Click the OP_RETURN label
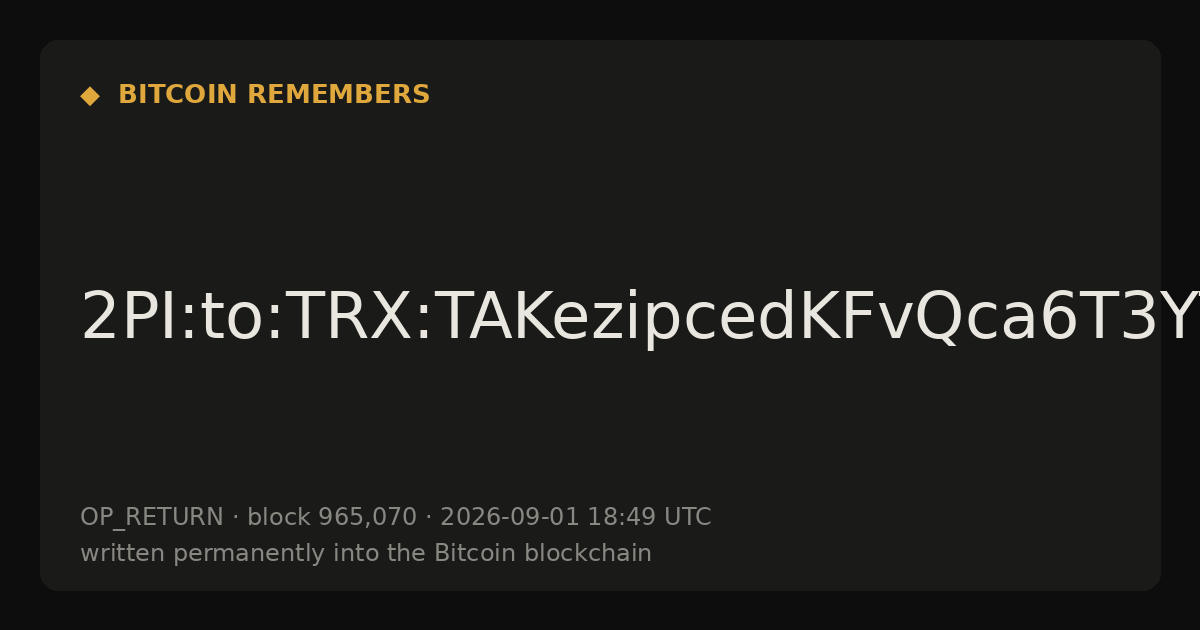The image size is (1200, 630). click(x=152, y=518)
